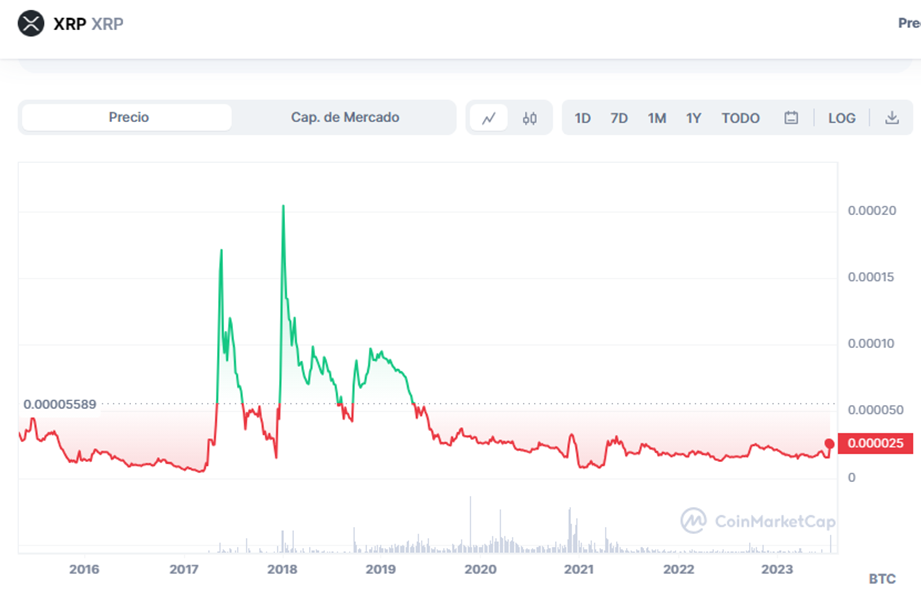Download chart data icon

click(x=892, y=118)
